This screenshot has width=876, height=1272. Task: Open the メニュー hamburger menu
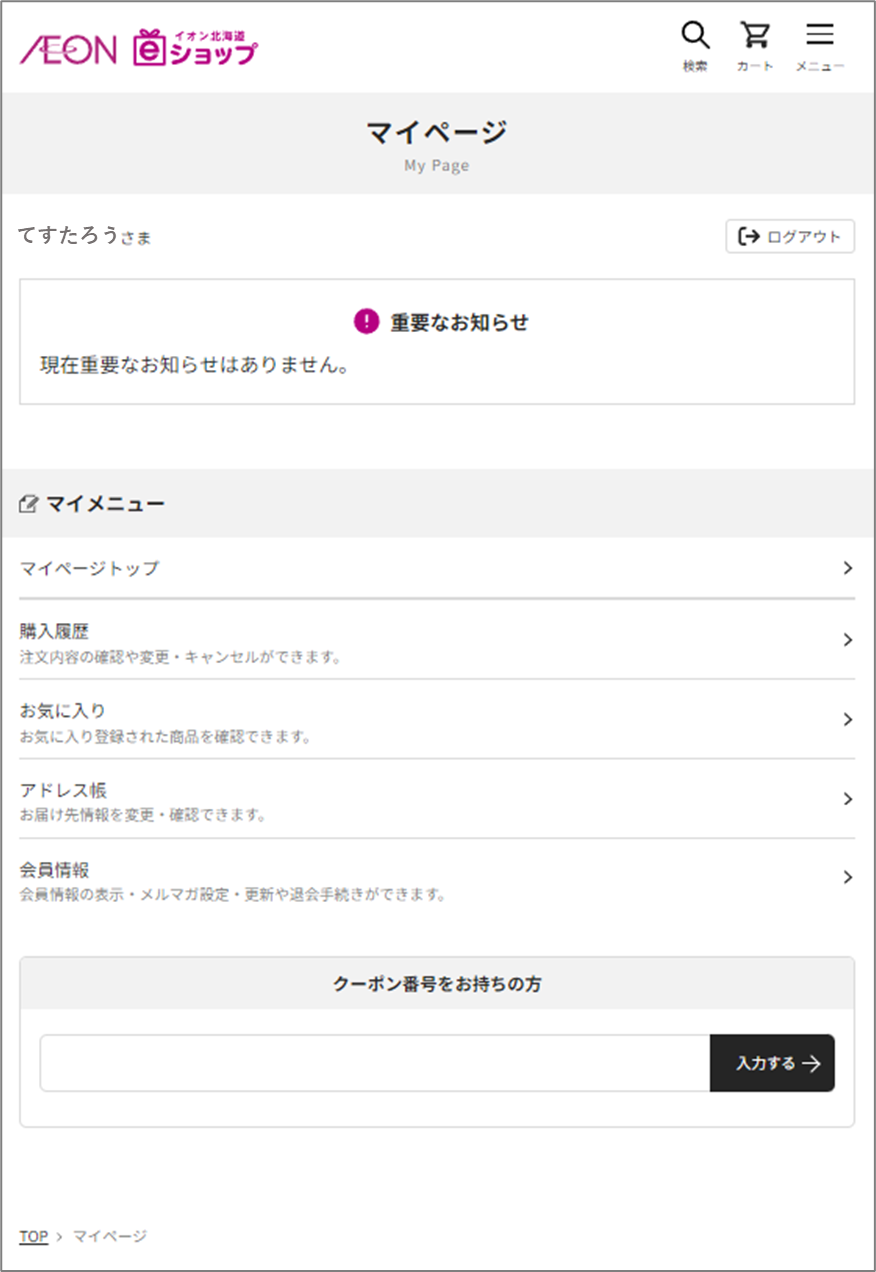[x=820, y=47]
